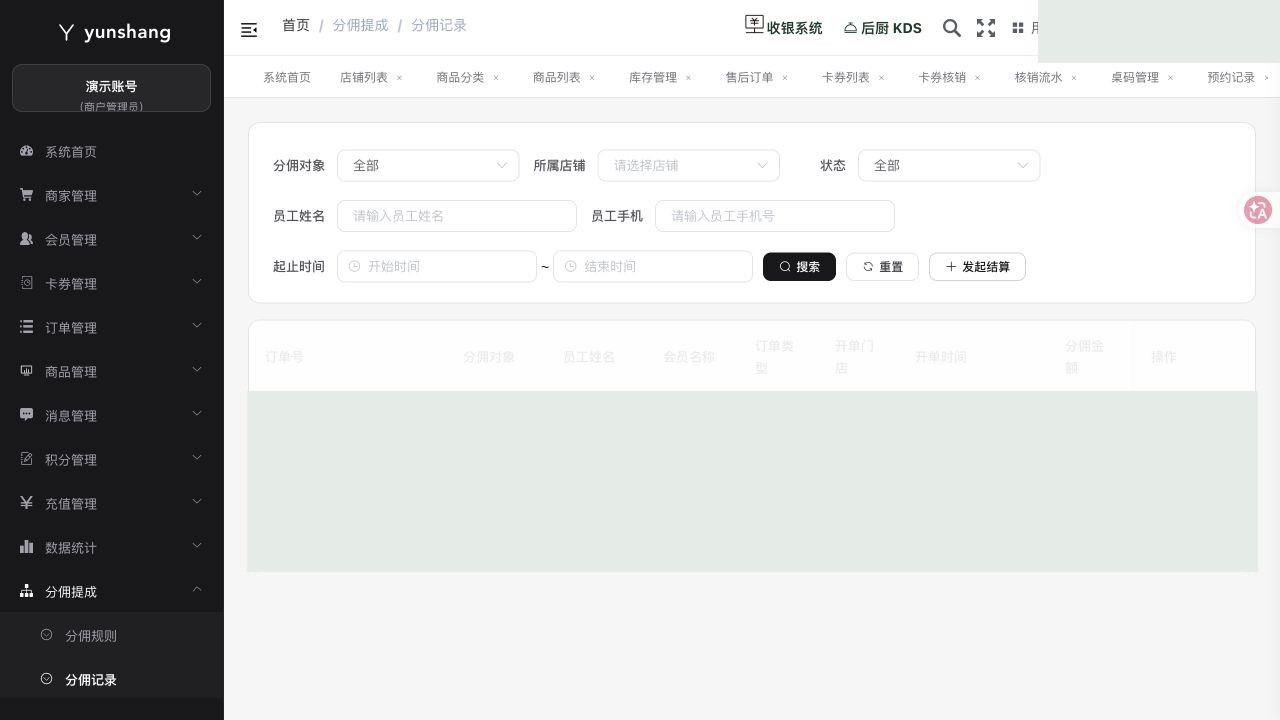Switch to the 系统首页 tab
Image resolution: width=1280 pixels, height=720 pixels.
(x=286, y=77)
